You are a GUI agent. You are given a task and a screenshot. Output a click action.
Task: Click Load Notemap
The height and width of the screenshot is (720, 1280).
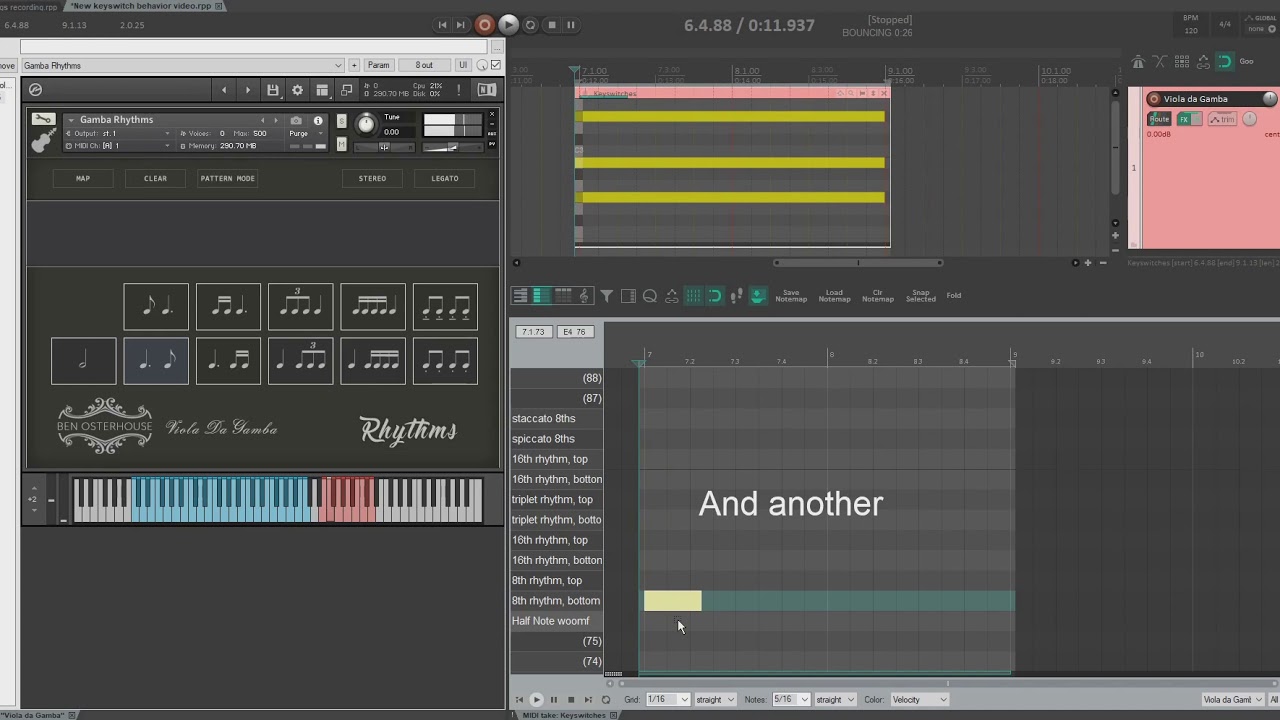click(834, 296)
